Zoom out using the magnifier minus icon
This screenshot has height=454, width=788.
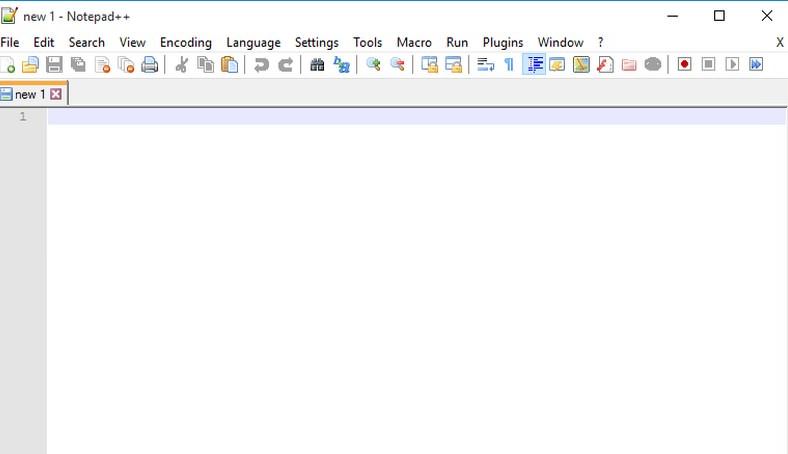pos(398,64)
